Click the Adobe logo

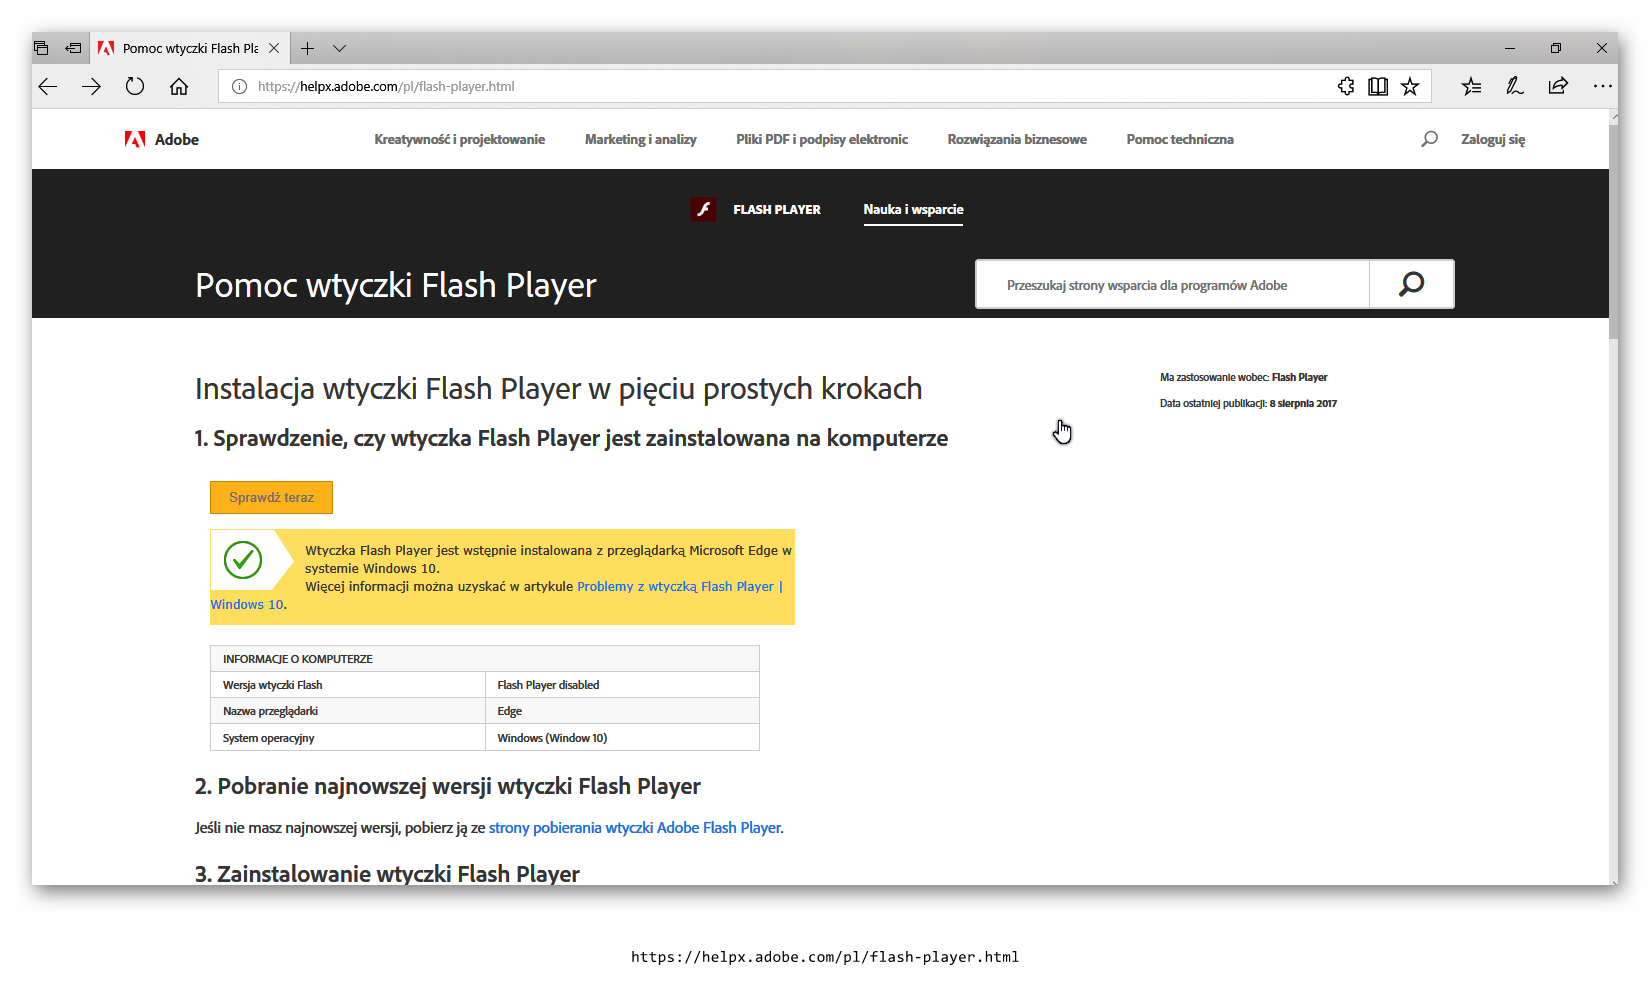(162, 139)
